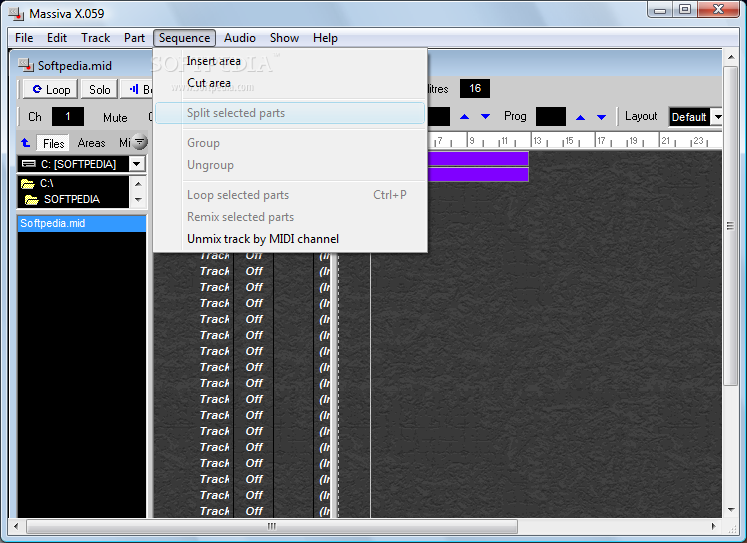Click the vertical scrollbar down arrow
747x543 pixels.
731,510
